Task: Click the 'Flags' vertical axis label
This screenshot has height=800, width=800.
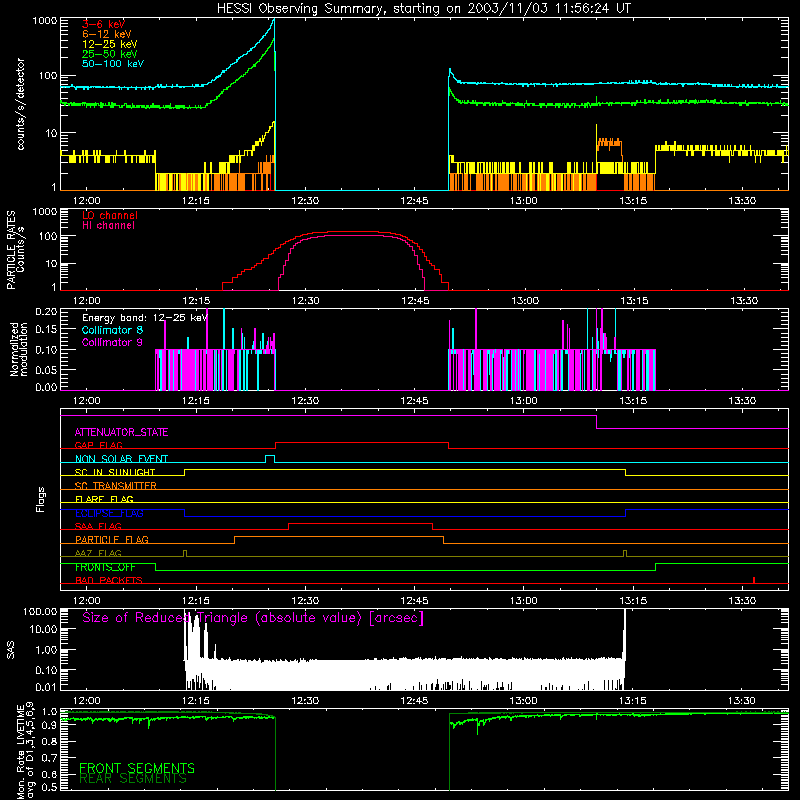Action: 41,499
